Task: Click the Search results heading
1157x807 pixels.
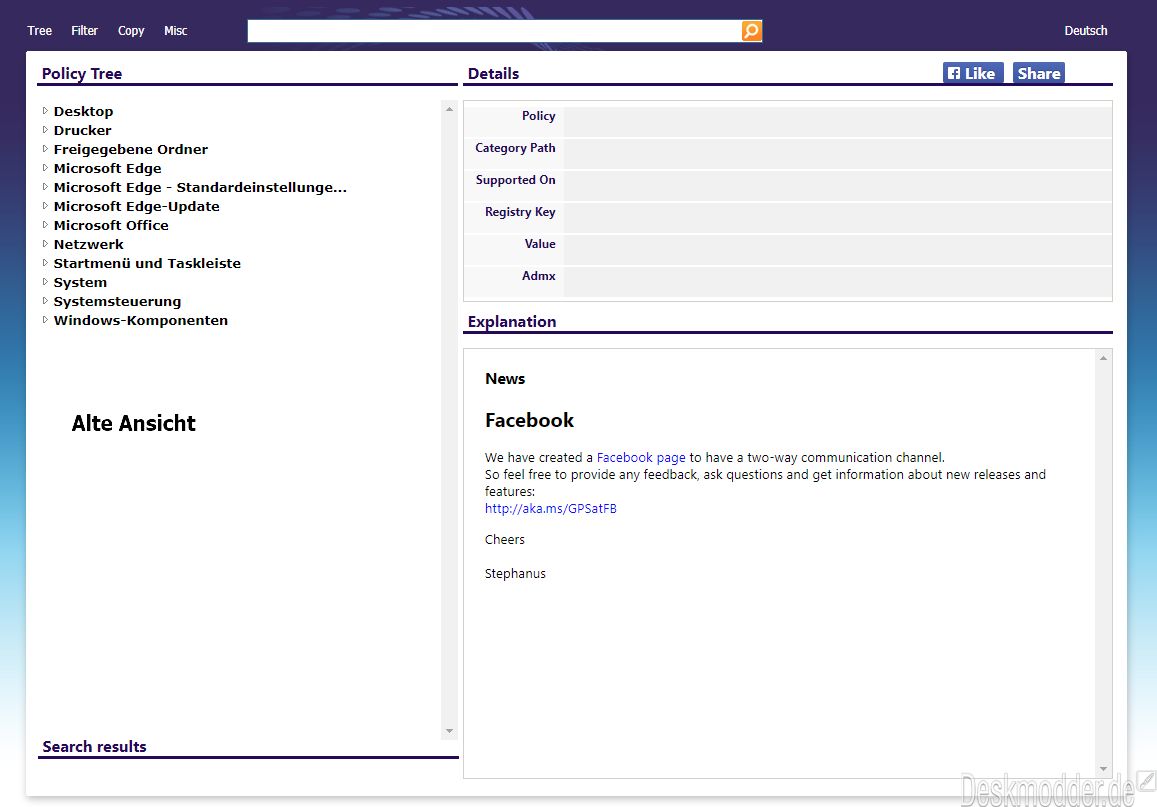Action: click(94, 747)
